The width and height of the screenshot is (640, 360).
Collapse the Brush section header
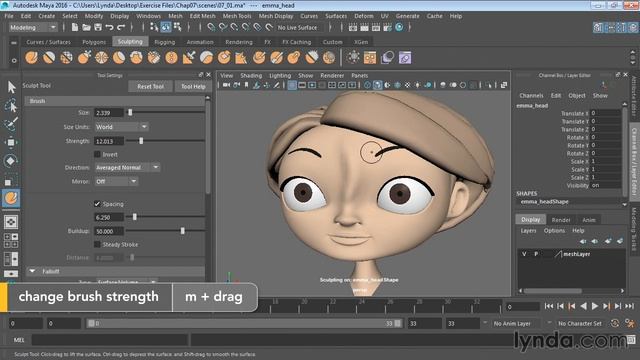coord(115,101)
